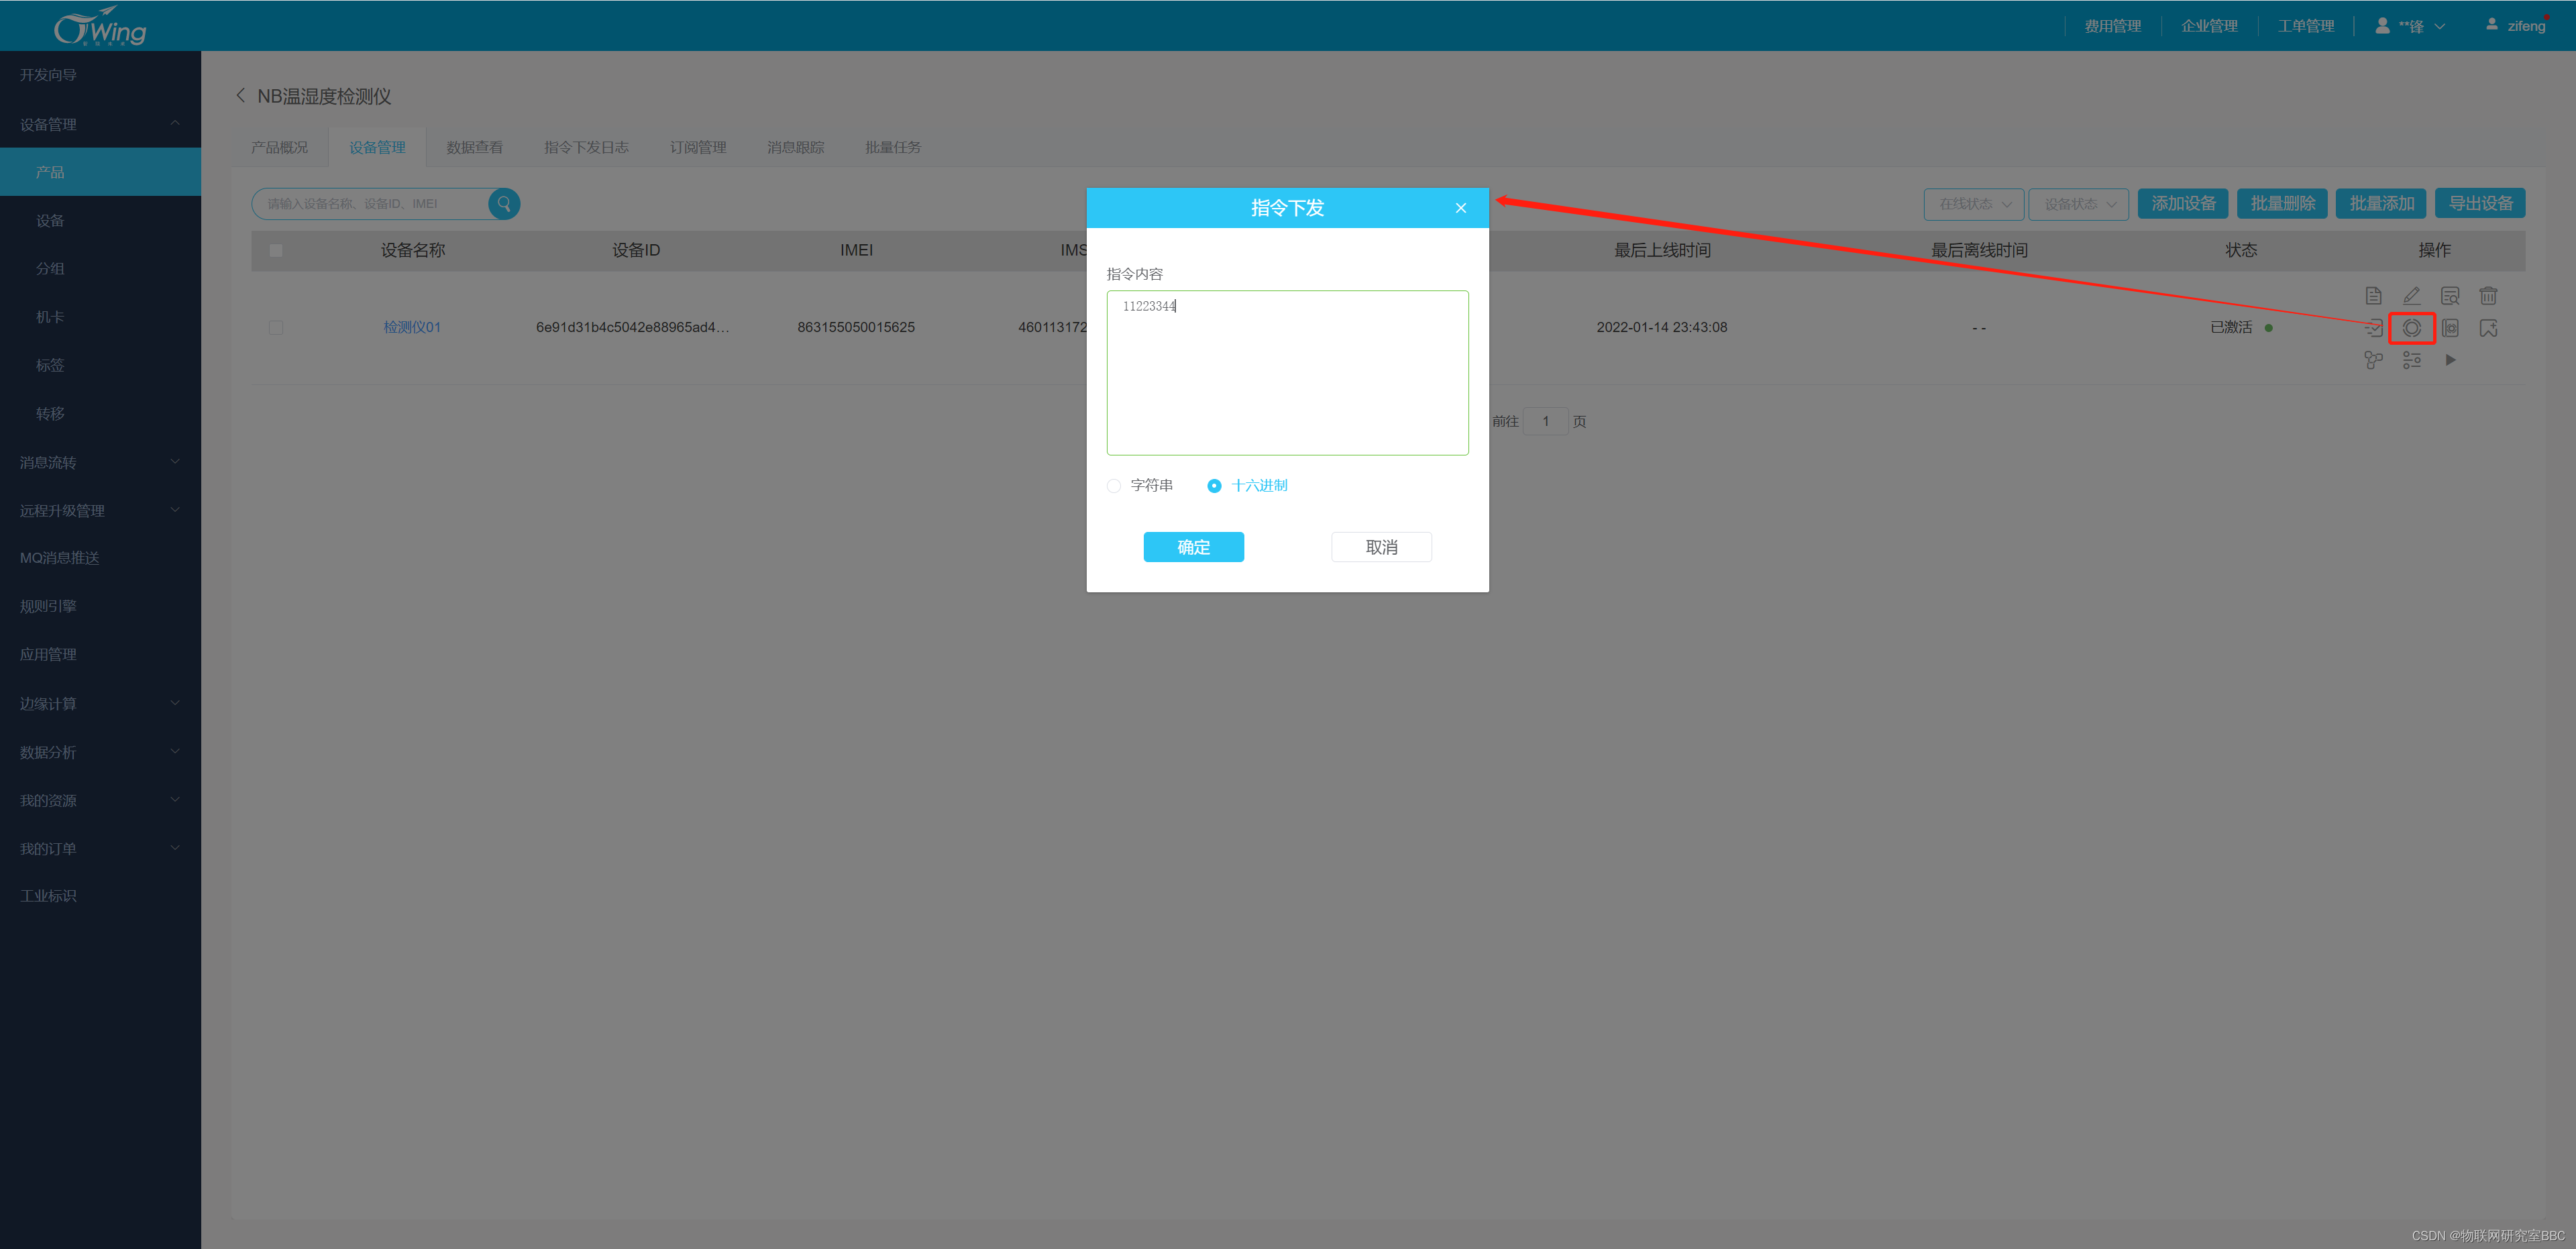Select 产品 in the sidebar
2576x1249 pixels.
(x=100, y=172)
